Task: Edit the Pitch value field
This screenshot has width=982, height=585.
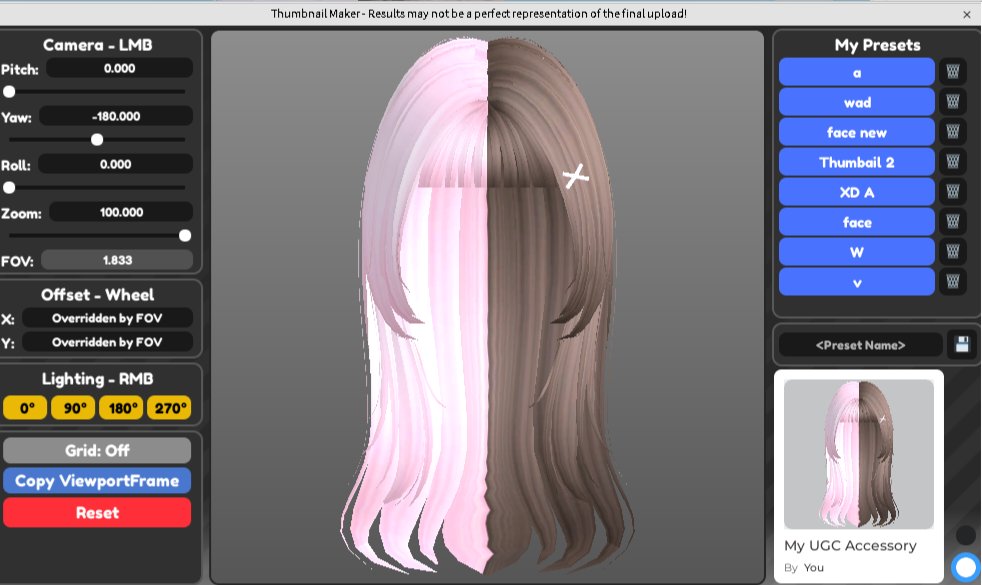Action: (119, 68)
